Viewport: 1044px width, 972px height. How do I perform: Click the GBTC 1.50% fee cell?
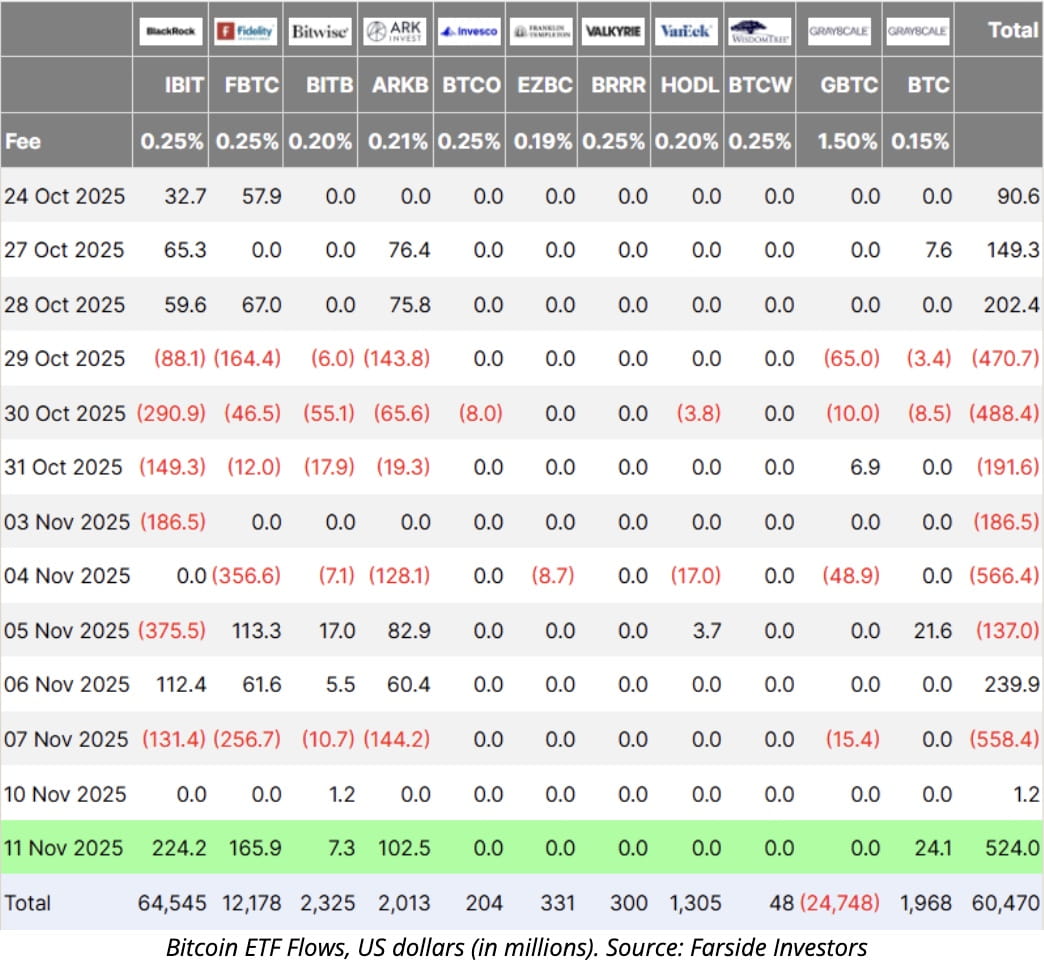[847, 141]
